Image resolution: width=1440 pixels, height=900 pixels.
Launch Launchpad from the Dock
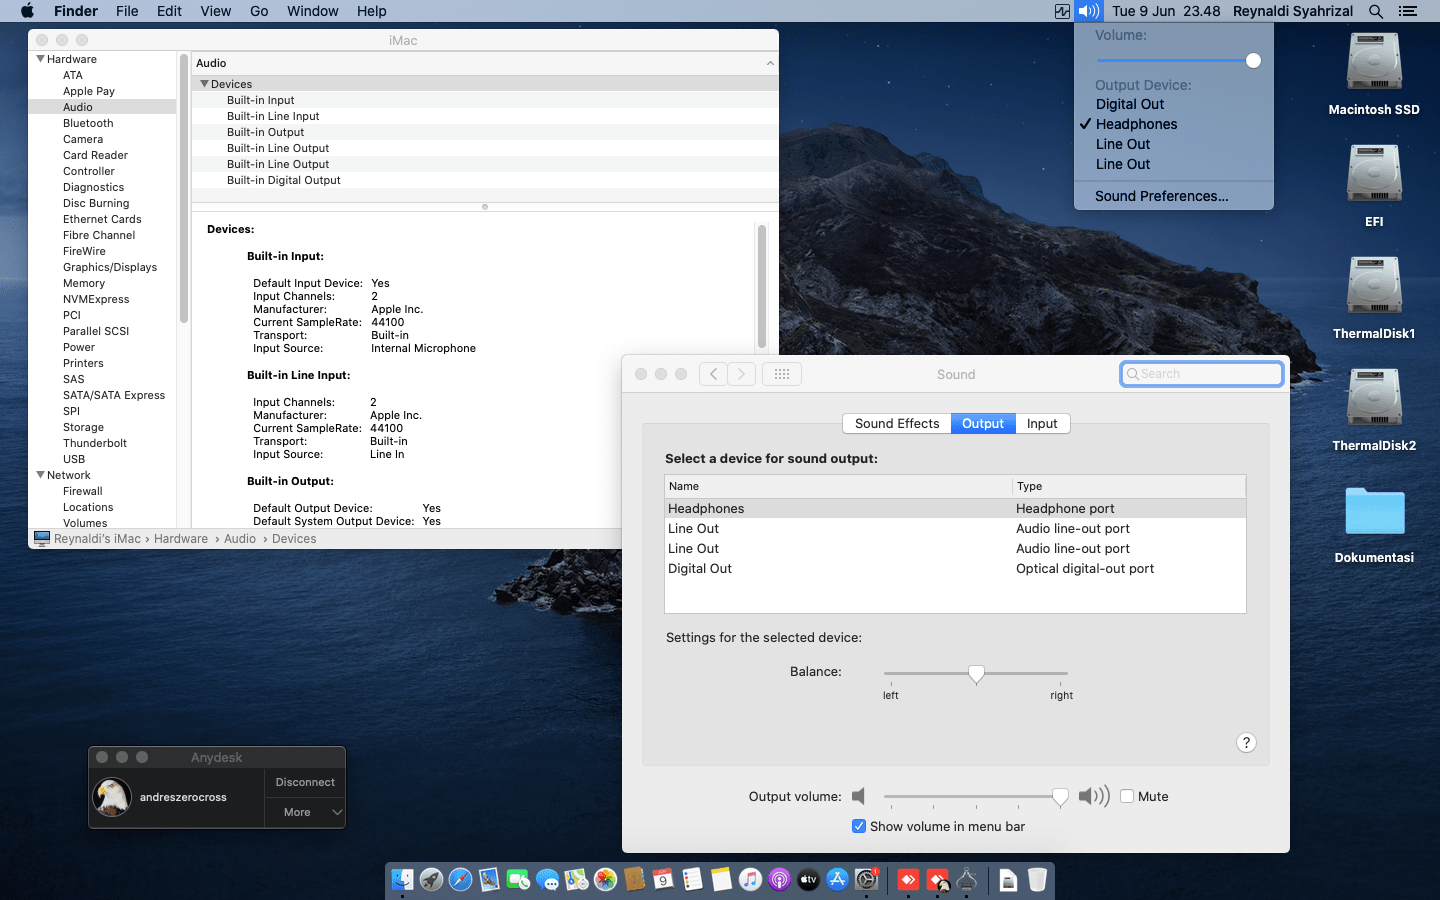click(x=431, y=879)
